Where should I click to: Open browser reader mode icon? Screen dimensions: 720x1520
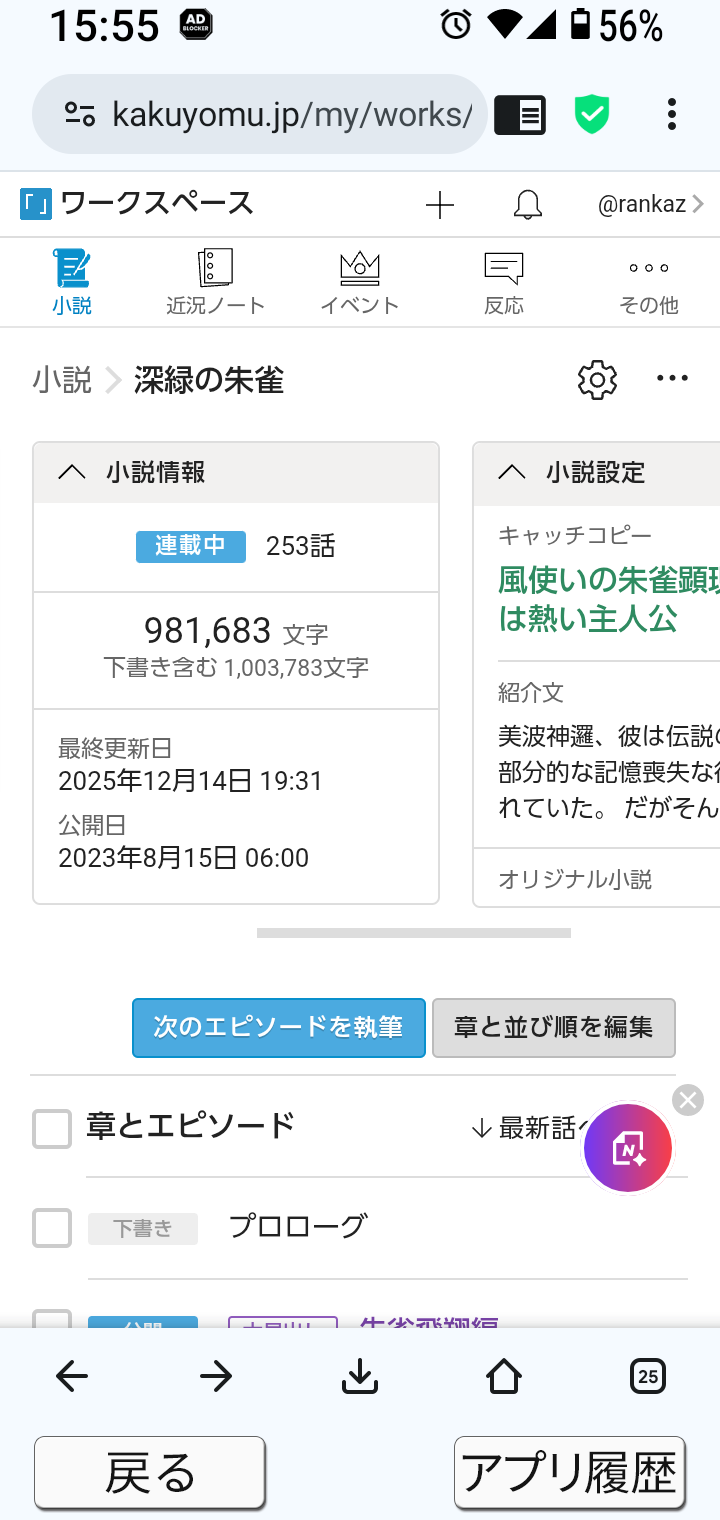(520, 115)
